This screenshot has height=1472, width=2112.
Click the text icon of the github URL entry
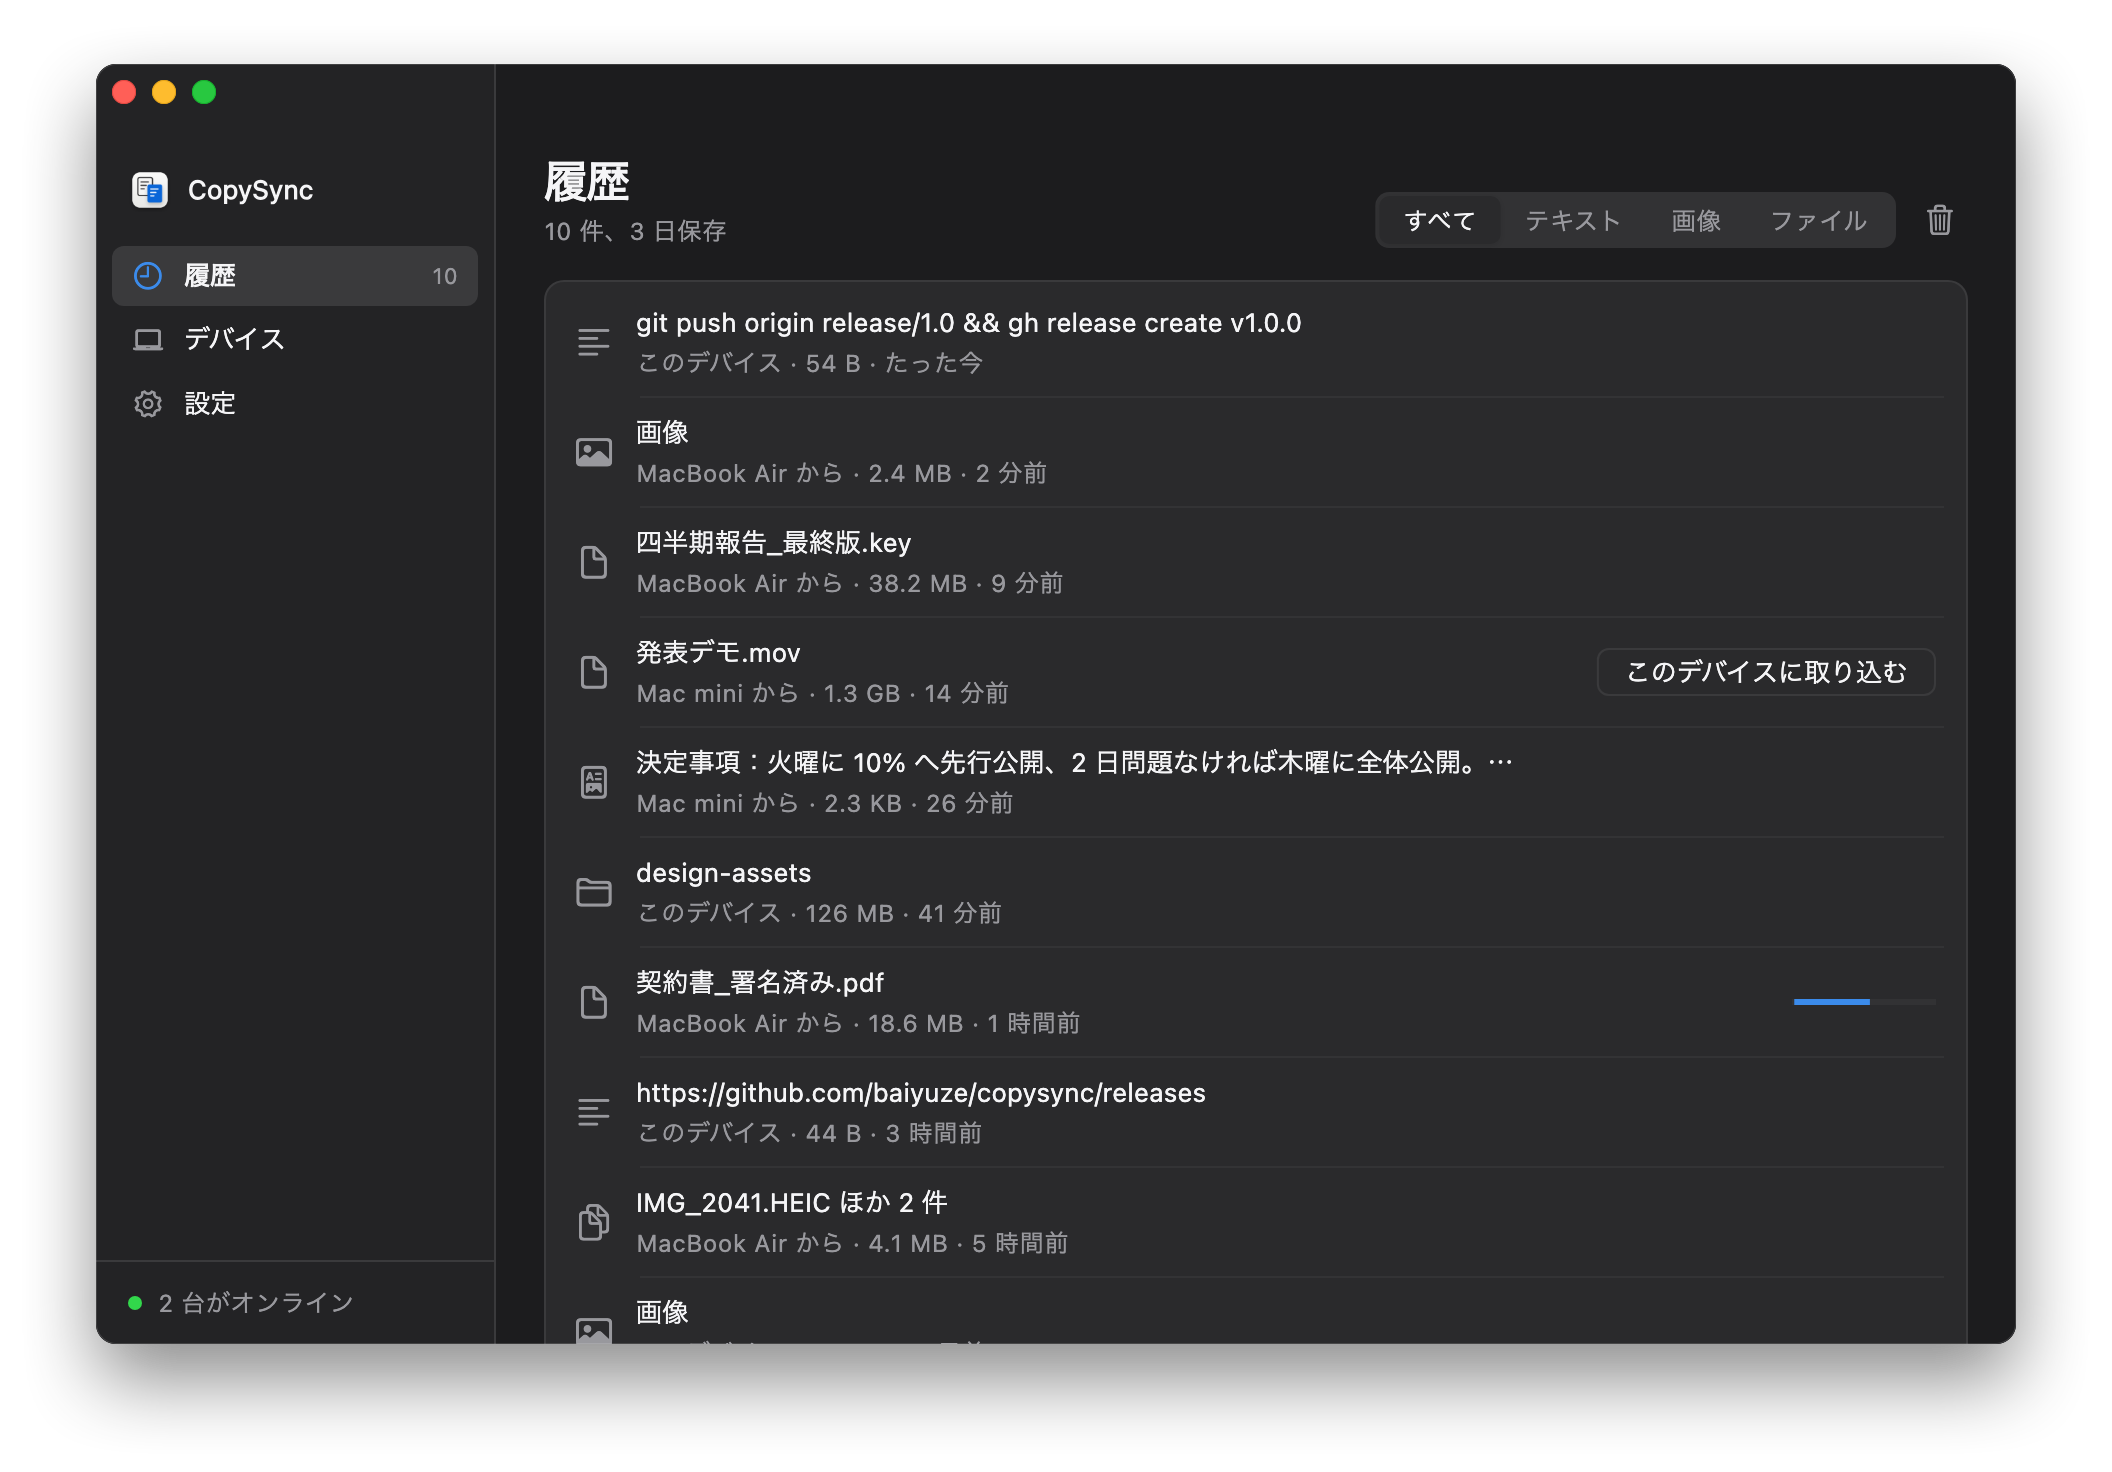coord(593,1113)
